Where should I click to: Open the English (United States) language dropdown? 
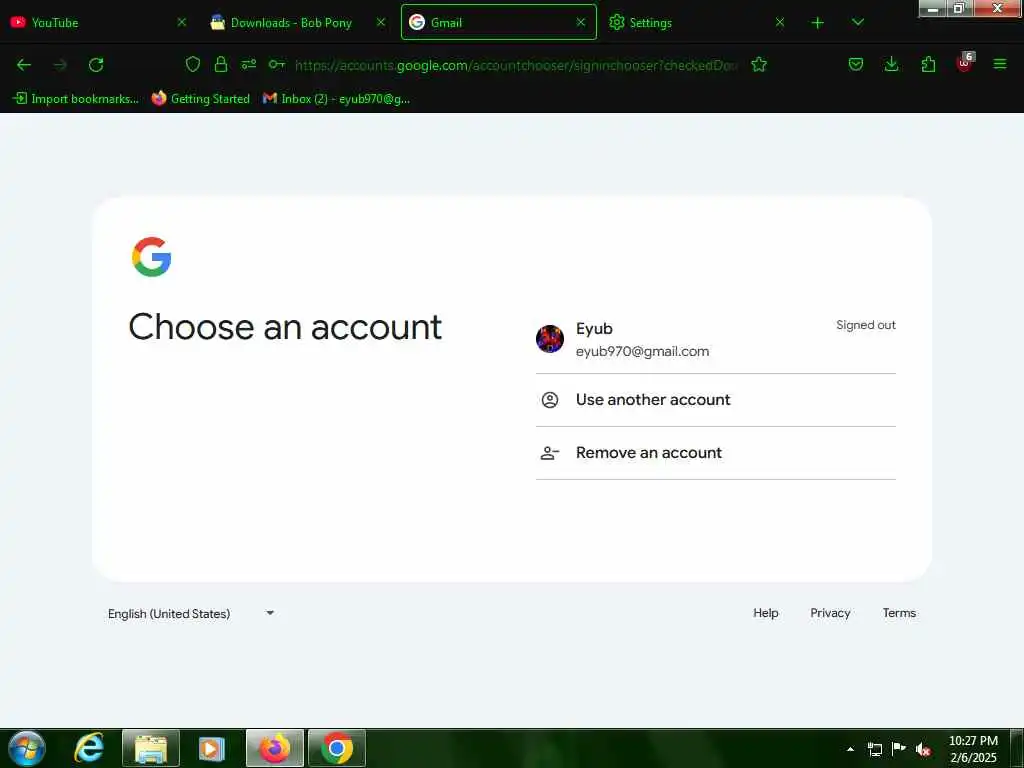click(x=191, y=613)
